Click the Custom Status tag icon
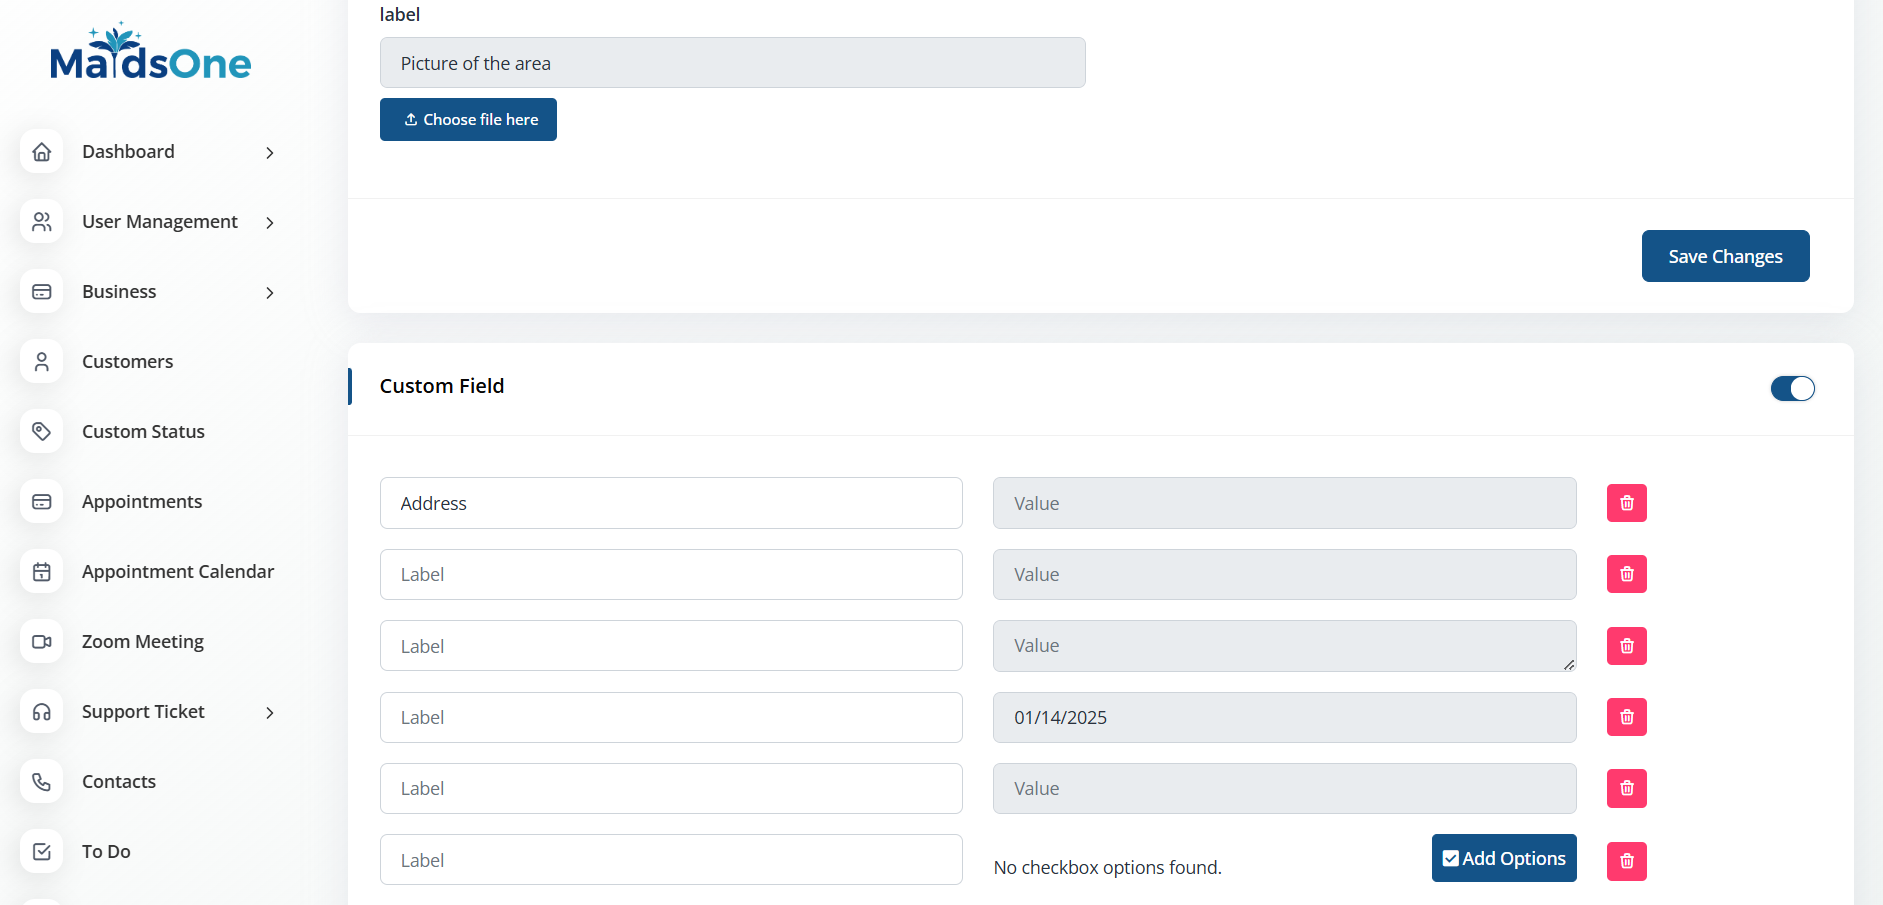The image size is (1883, 905). pyautogui.click(x=42, y=432)
